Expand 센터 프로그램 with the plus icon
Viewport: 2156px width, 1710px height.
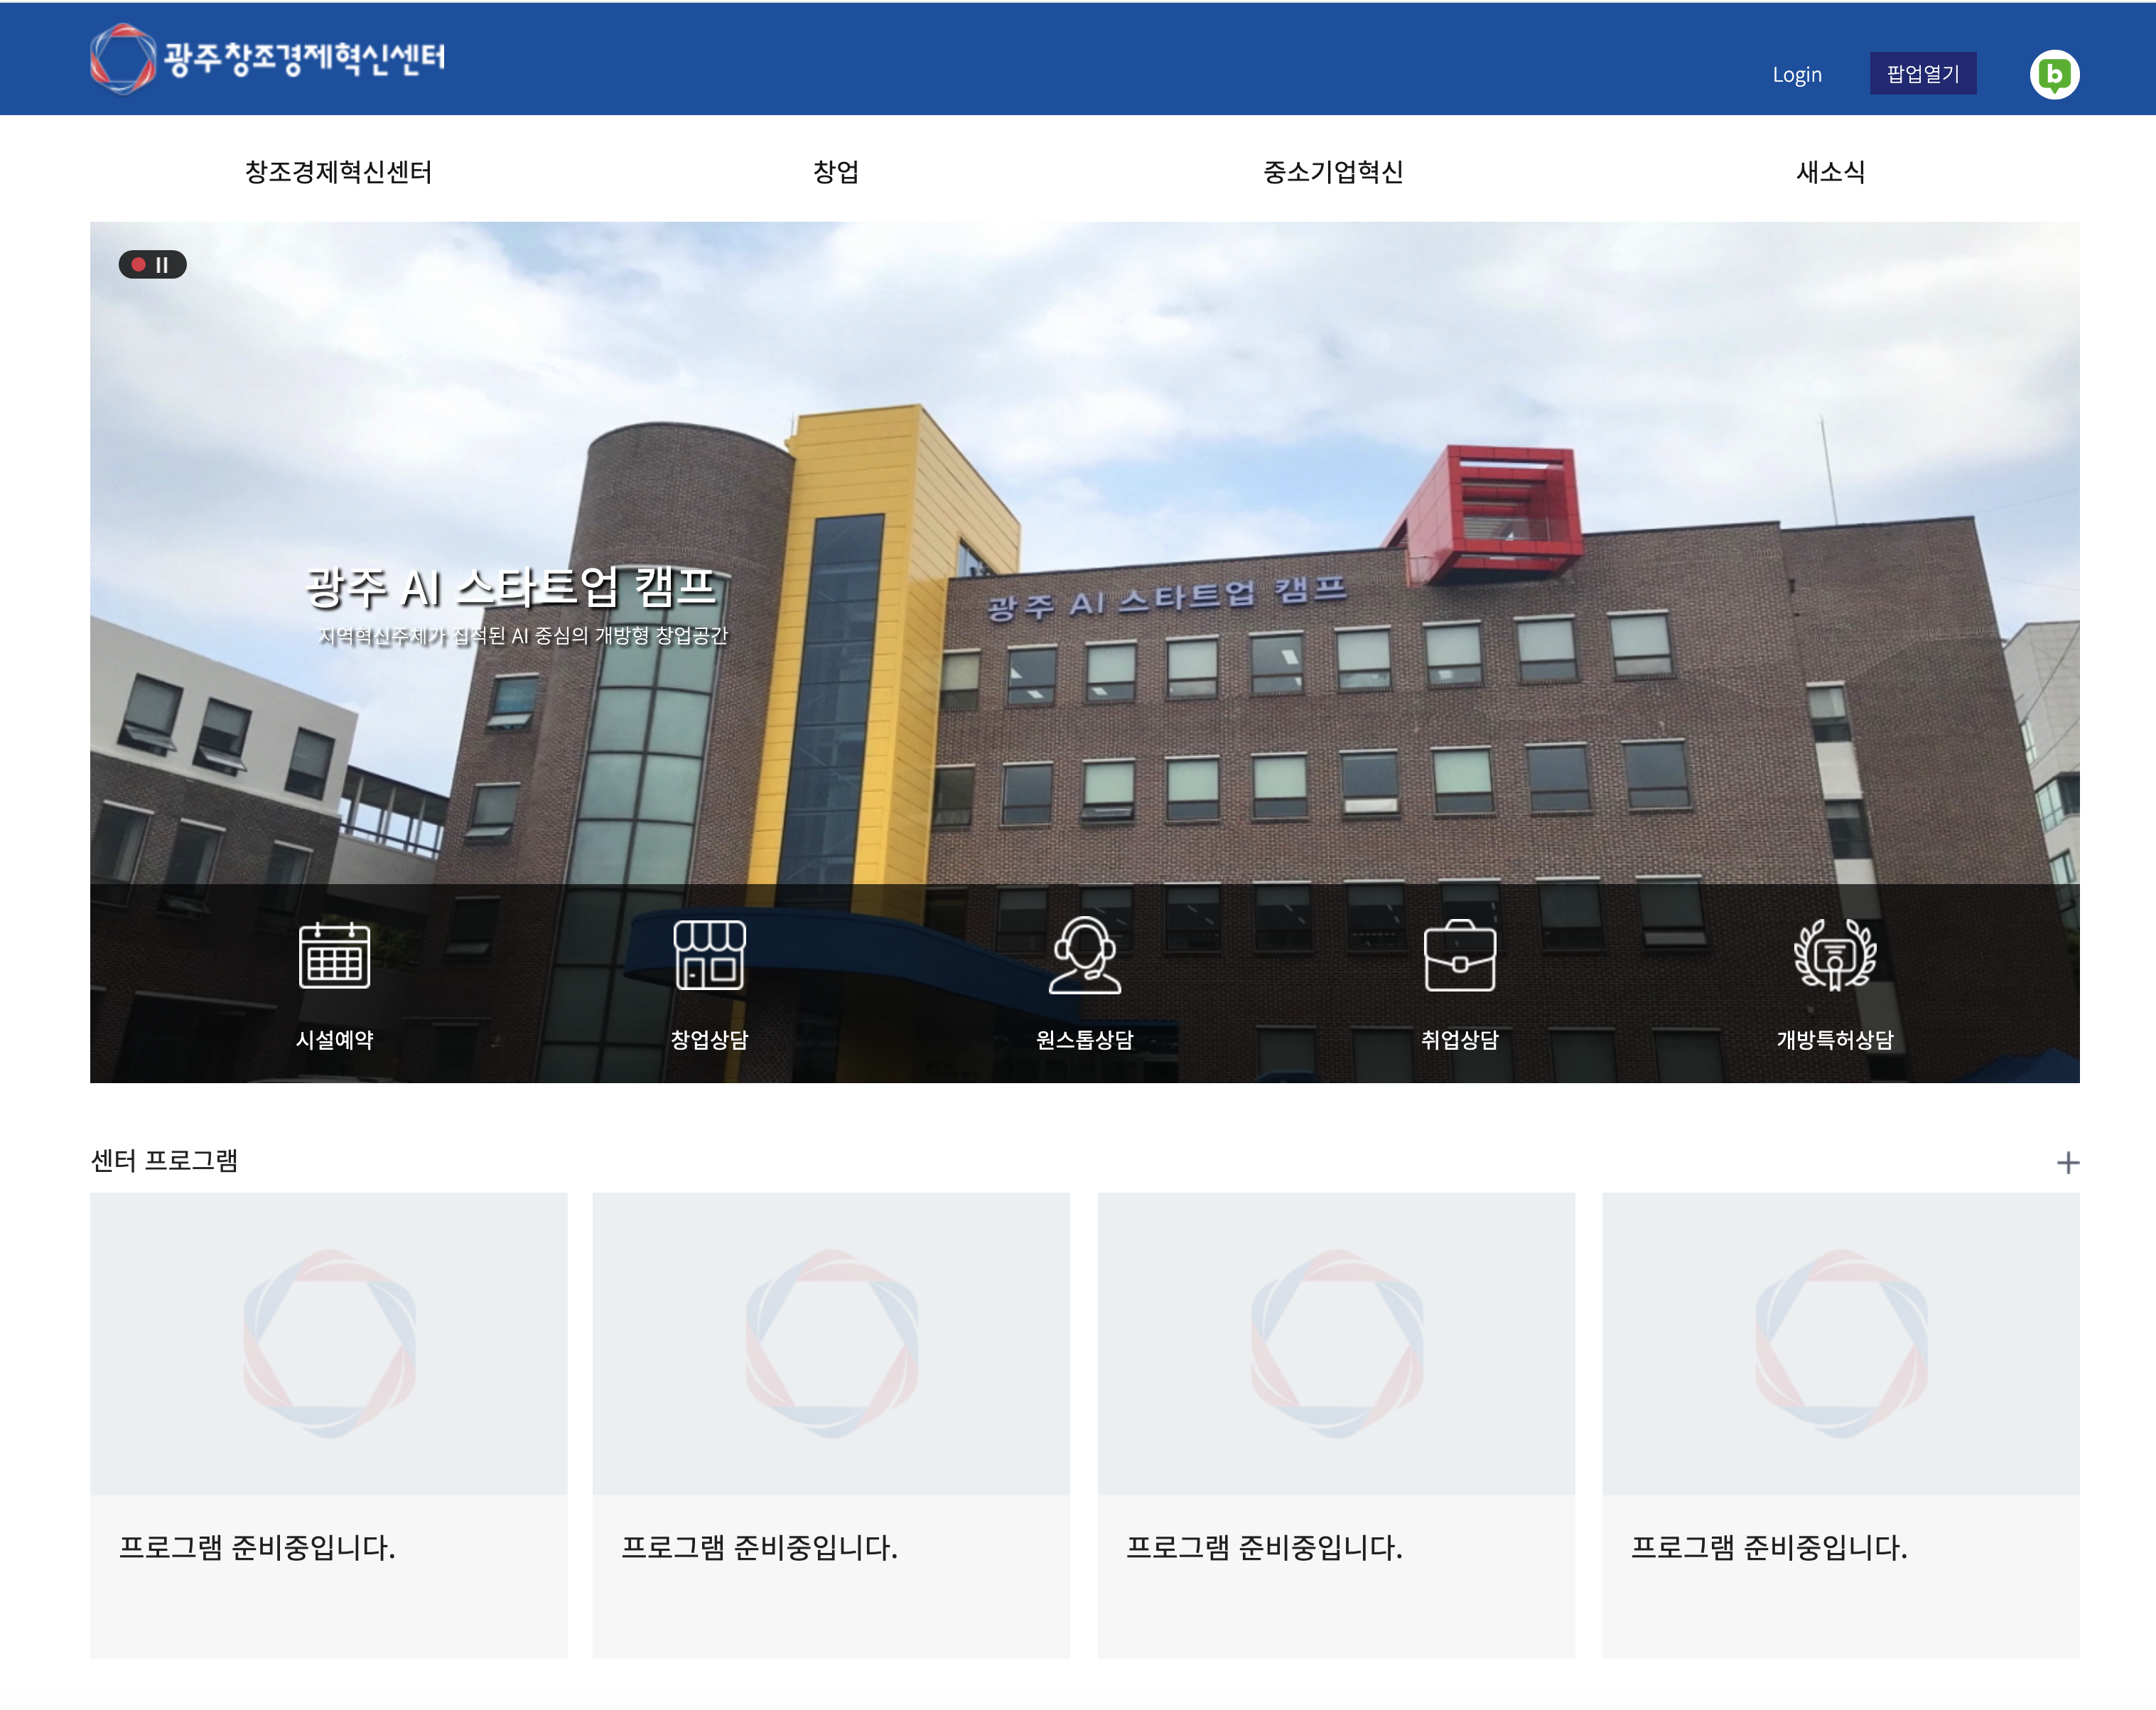[x=2067, y=1162]
